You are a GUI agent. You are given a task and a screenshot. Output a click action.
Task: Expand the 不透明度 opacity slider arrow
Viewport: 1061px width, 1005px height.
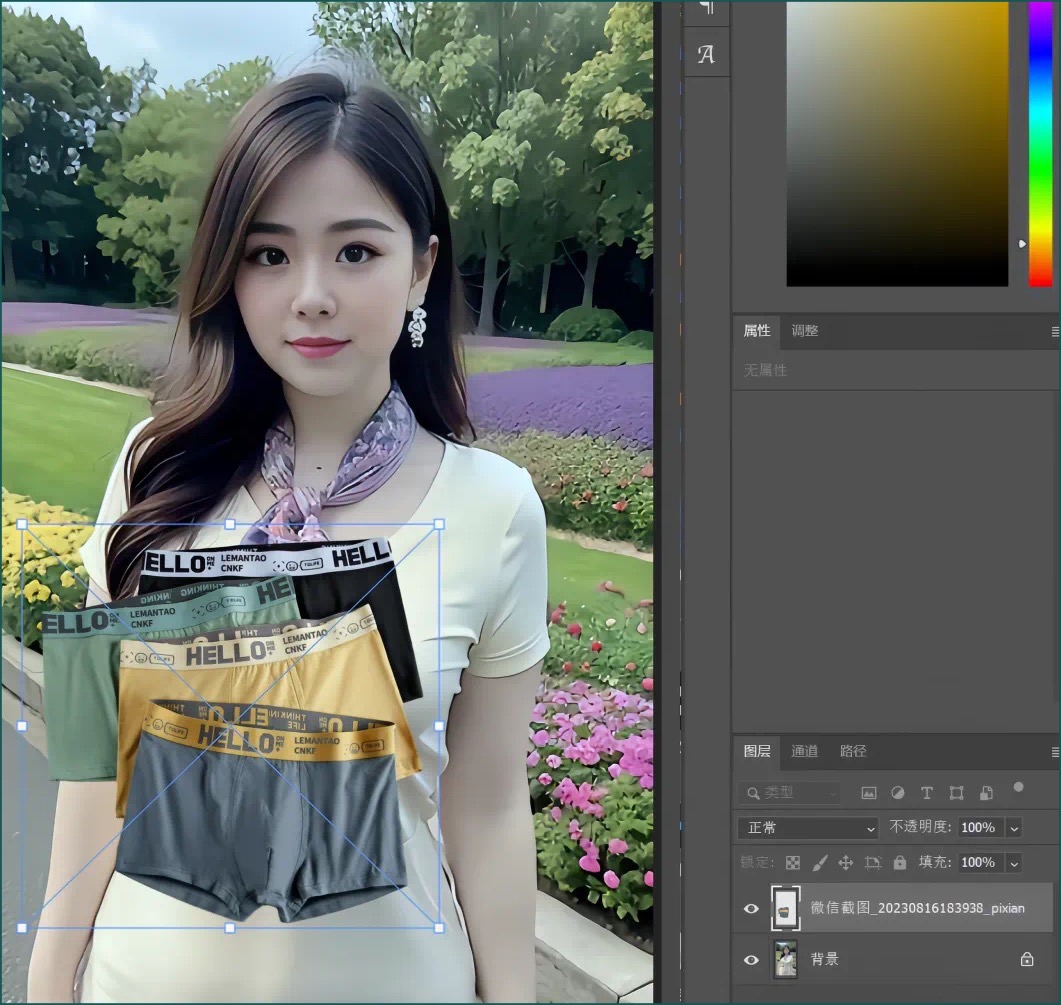pyautogui.click(x=1014, y=828)
